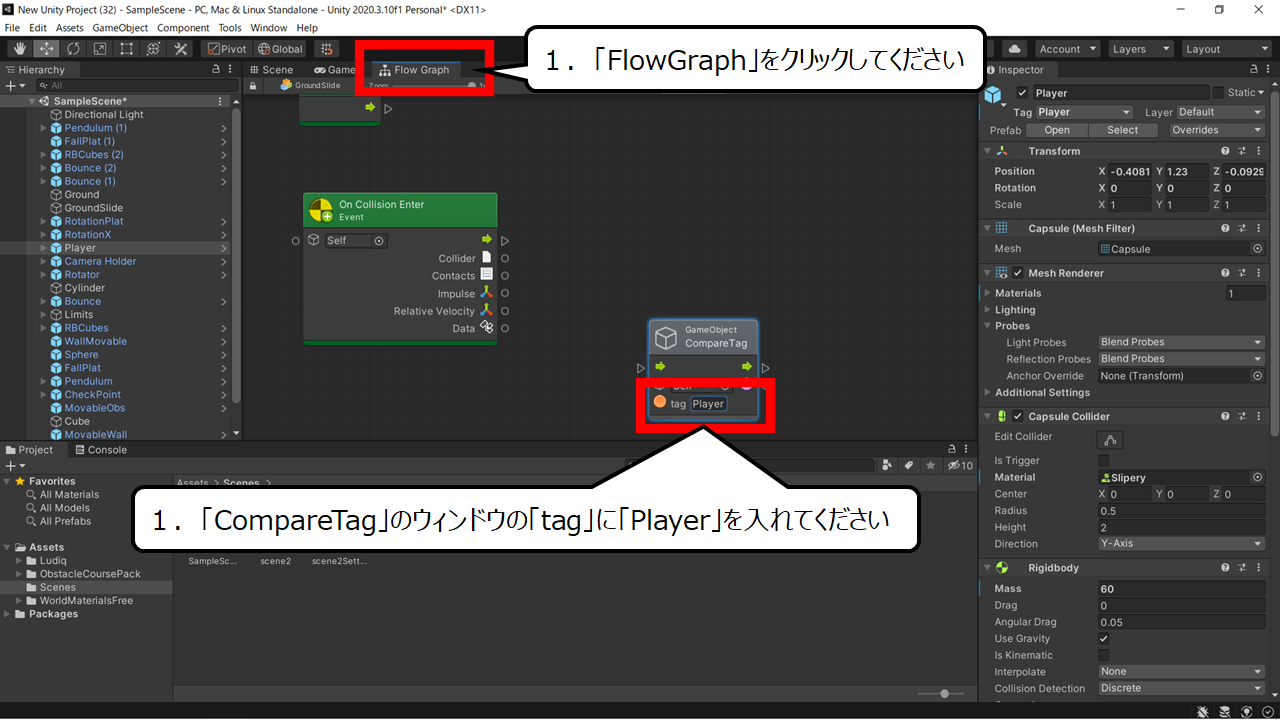Screen dimensions: 1280x720
Task: Adjust Project panel icon size slider
Action: (946, 693)
